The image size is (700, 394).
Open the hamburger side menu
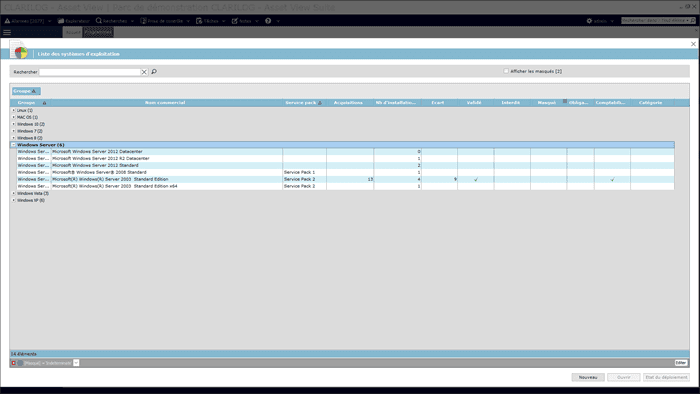[7, 32]
